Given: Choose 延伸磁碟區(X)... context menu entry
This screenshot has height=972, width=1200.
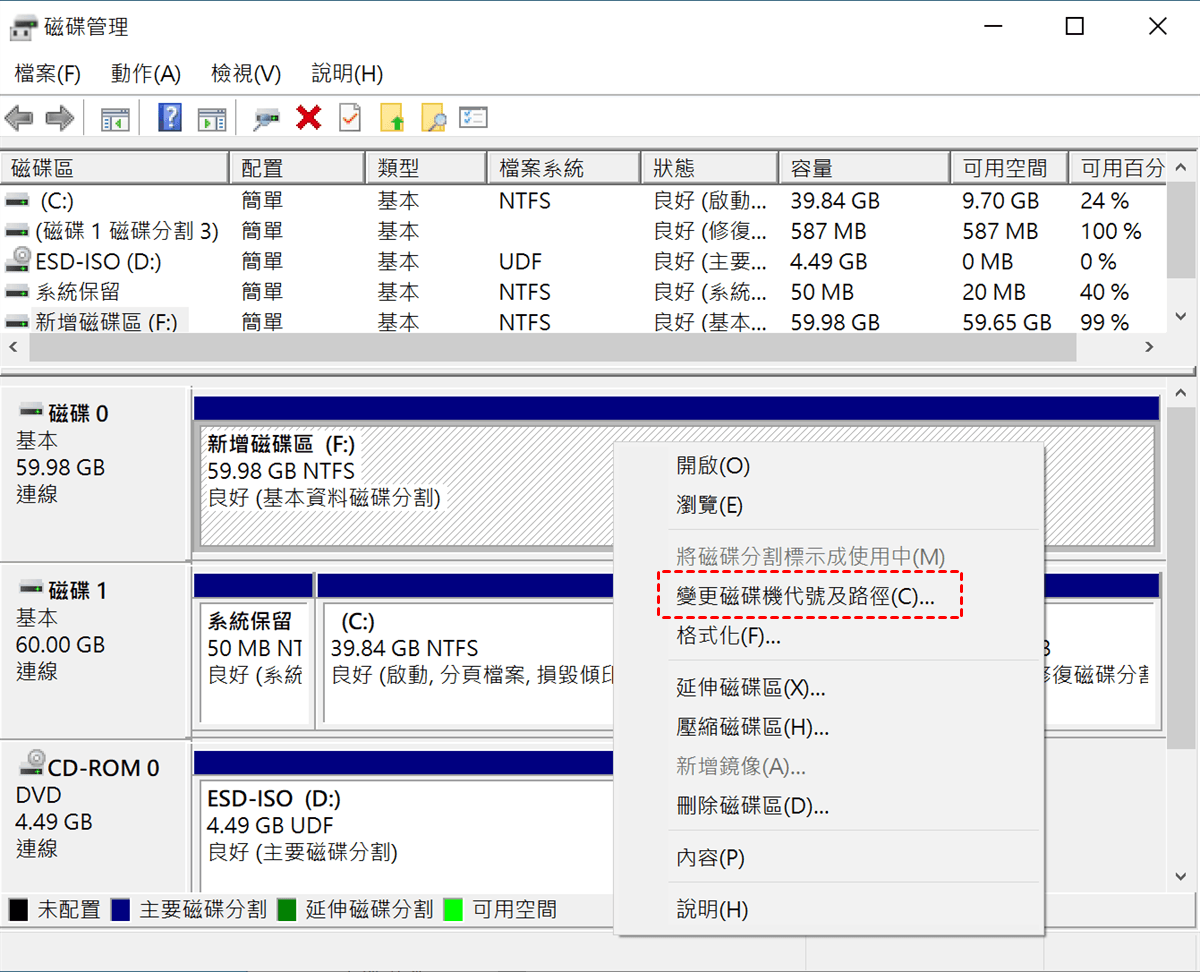Looking at the screenshot, I should 828,688.
